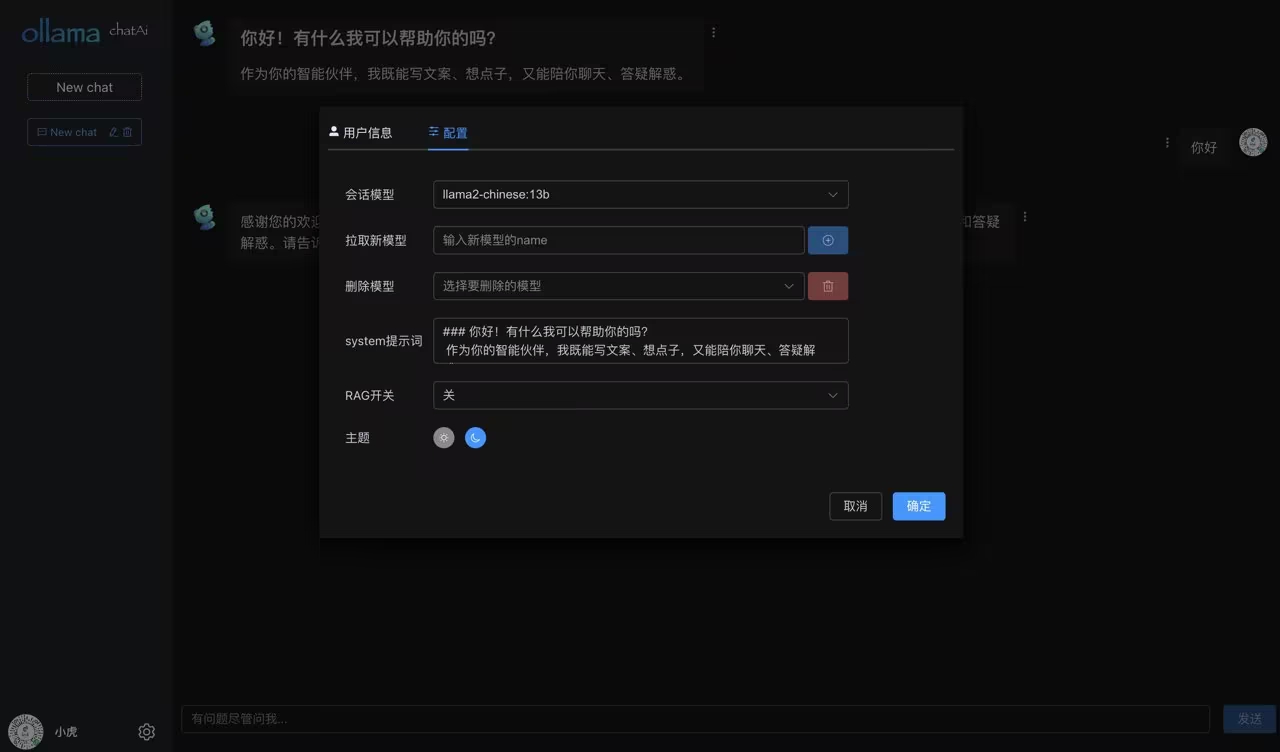Click the three-dot menu beside the 你好 message
Image resolution: width=1280 pixels, height=752 pixels.
[x=1167, y=143]
